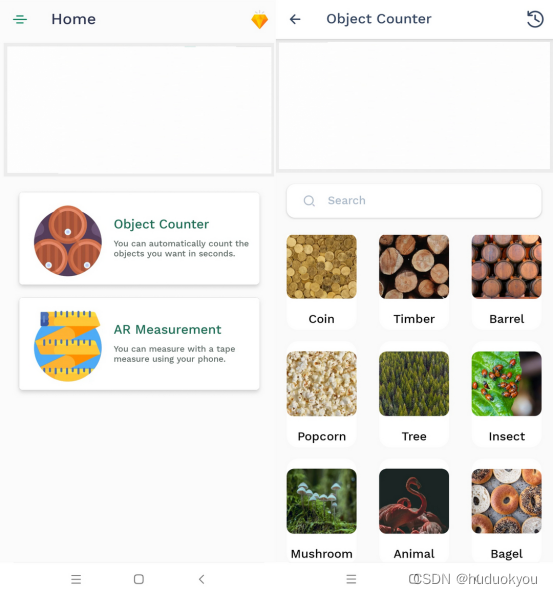Viewport: 553px width, 596px height.
Task: Focus the Search input field
Action: (x=414, y=201)
